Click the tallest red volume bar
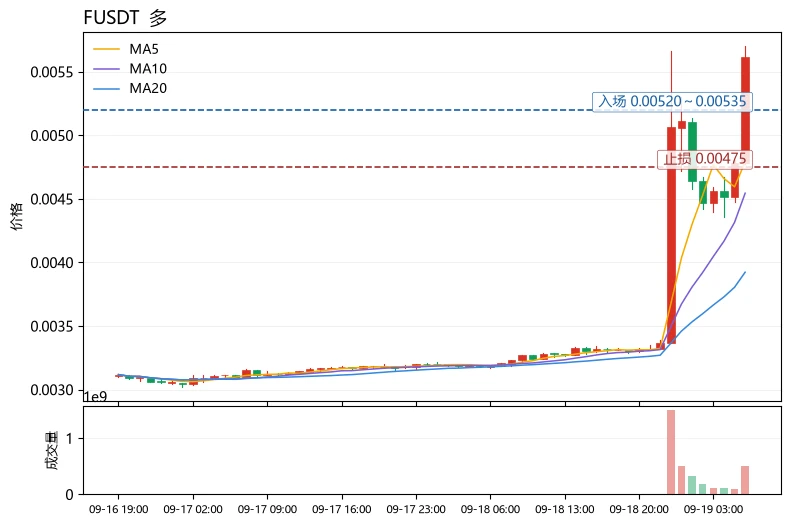Screen dimensions: 790x526 671,452
